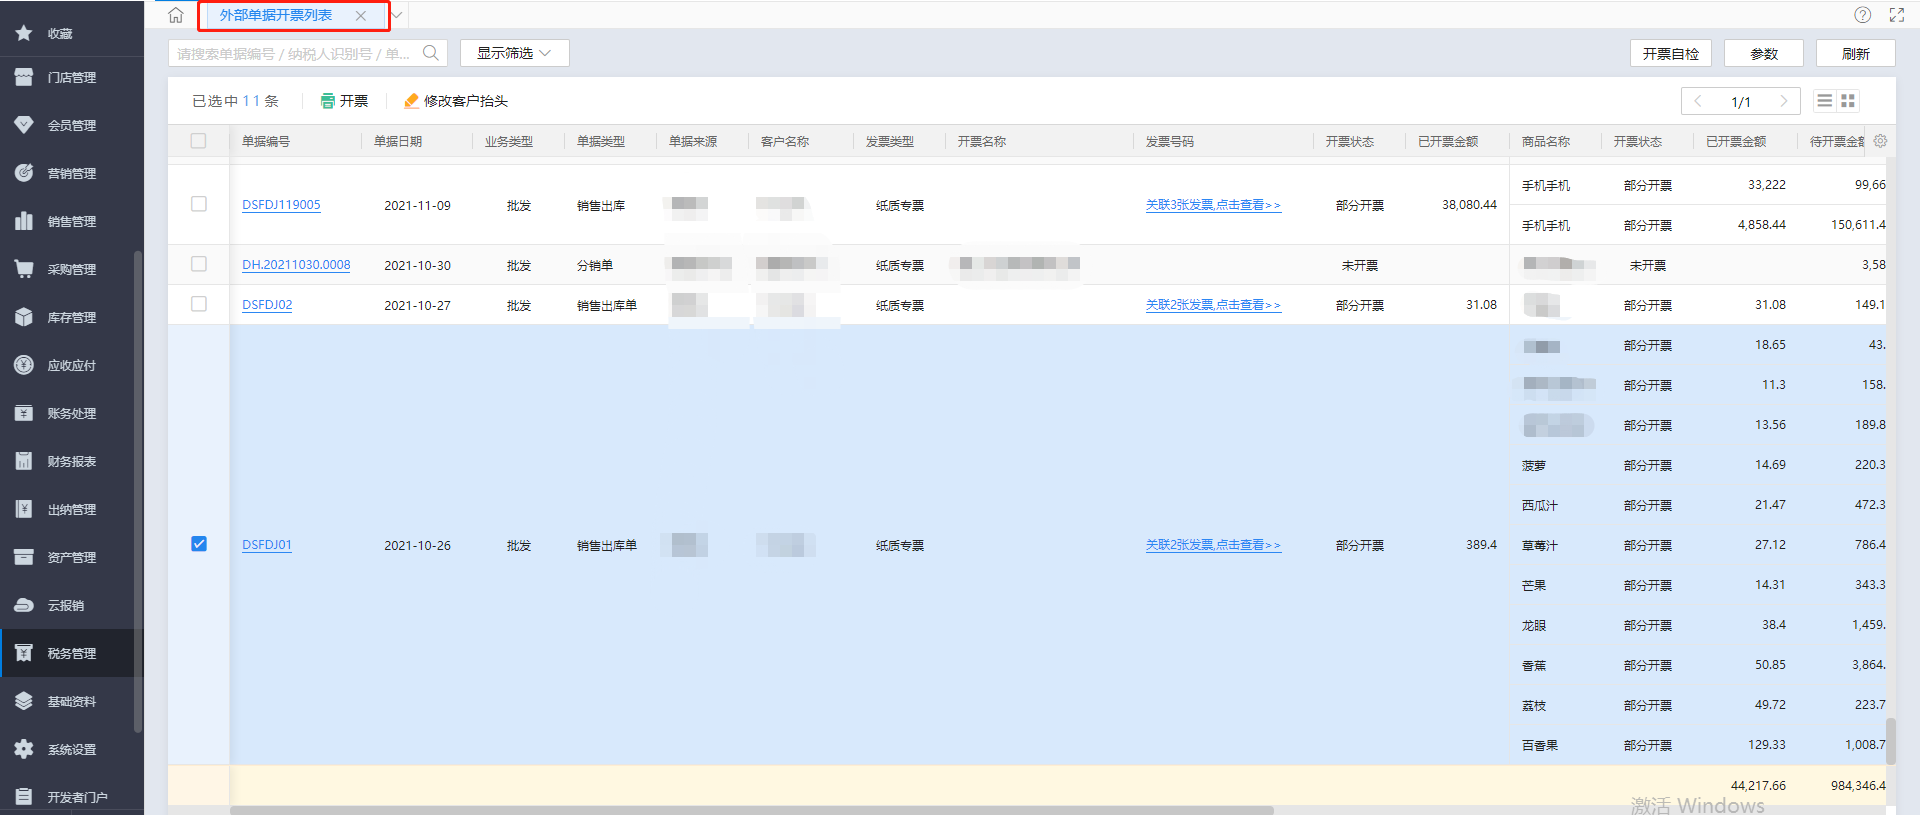Open 销售管理 bar chart icon
Viewport: 1920px width, 815px height.
(24, 221)
